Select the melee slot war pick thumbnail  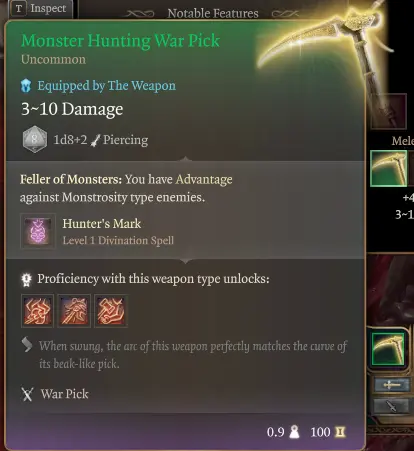point(389,168)
